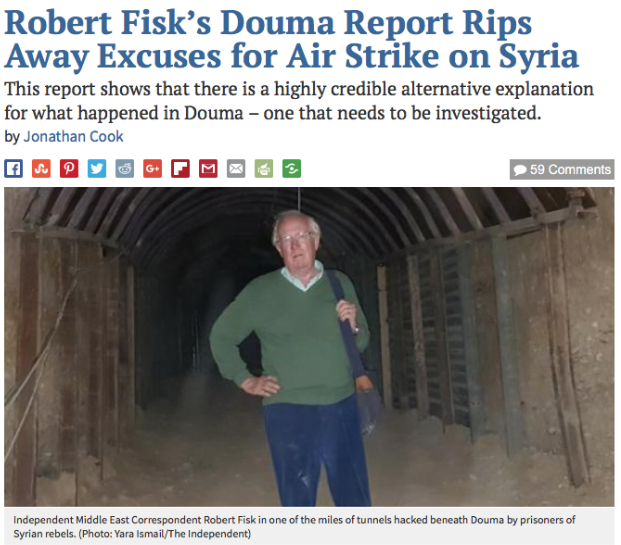This screenshot has height=545, width=621.
Task: Share the article on Facebook
Action: (13, 169)
